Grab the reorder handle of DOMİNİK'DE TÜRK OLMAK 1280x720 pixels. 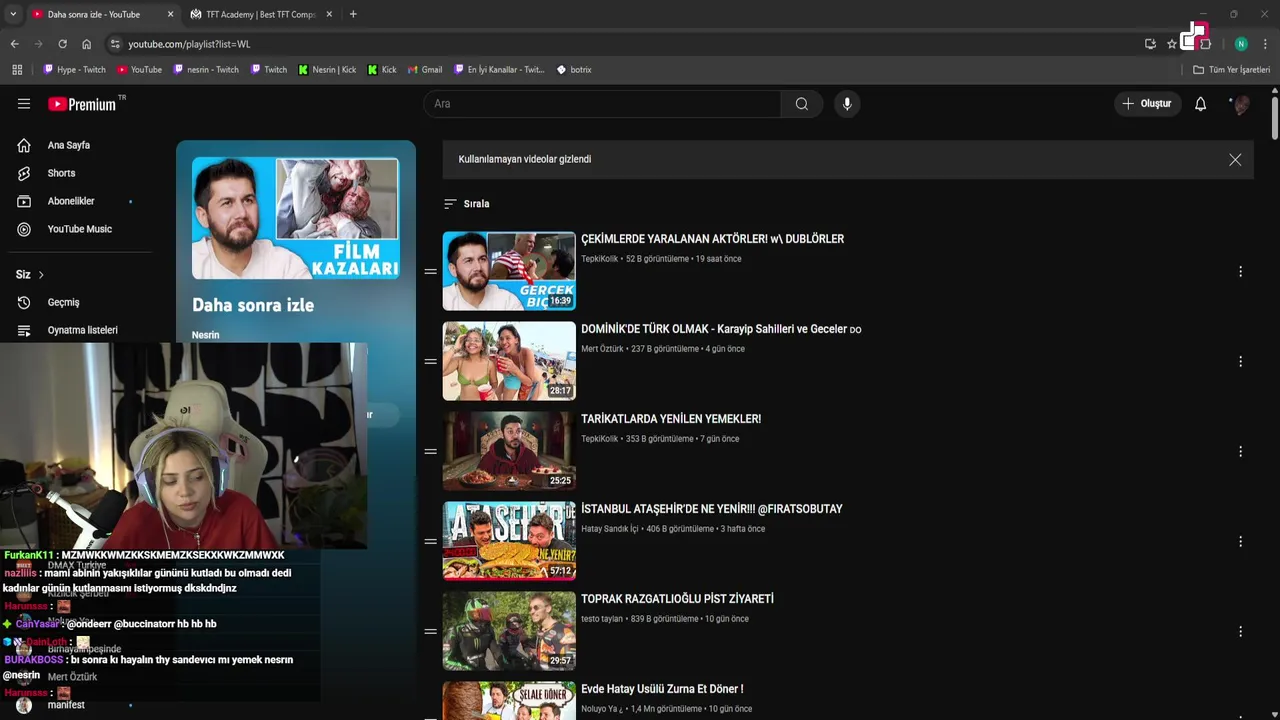431,362
